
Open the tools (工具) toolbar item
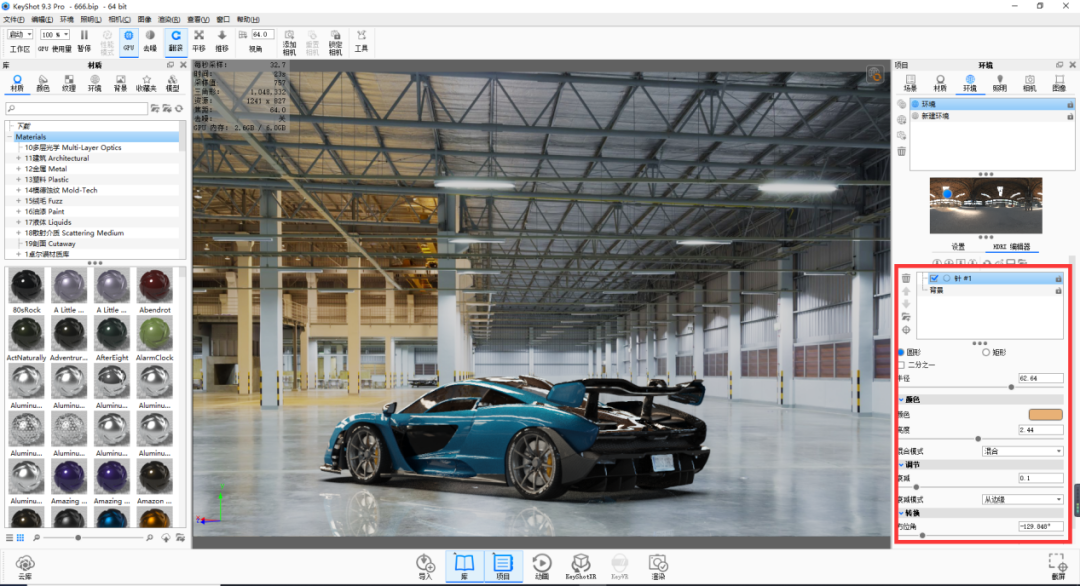pos(361,41)
